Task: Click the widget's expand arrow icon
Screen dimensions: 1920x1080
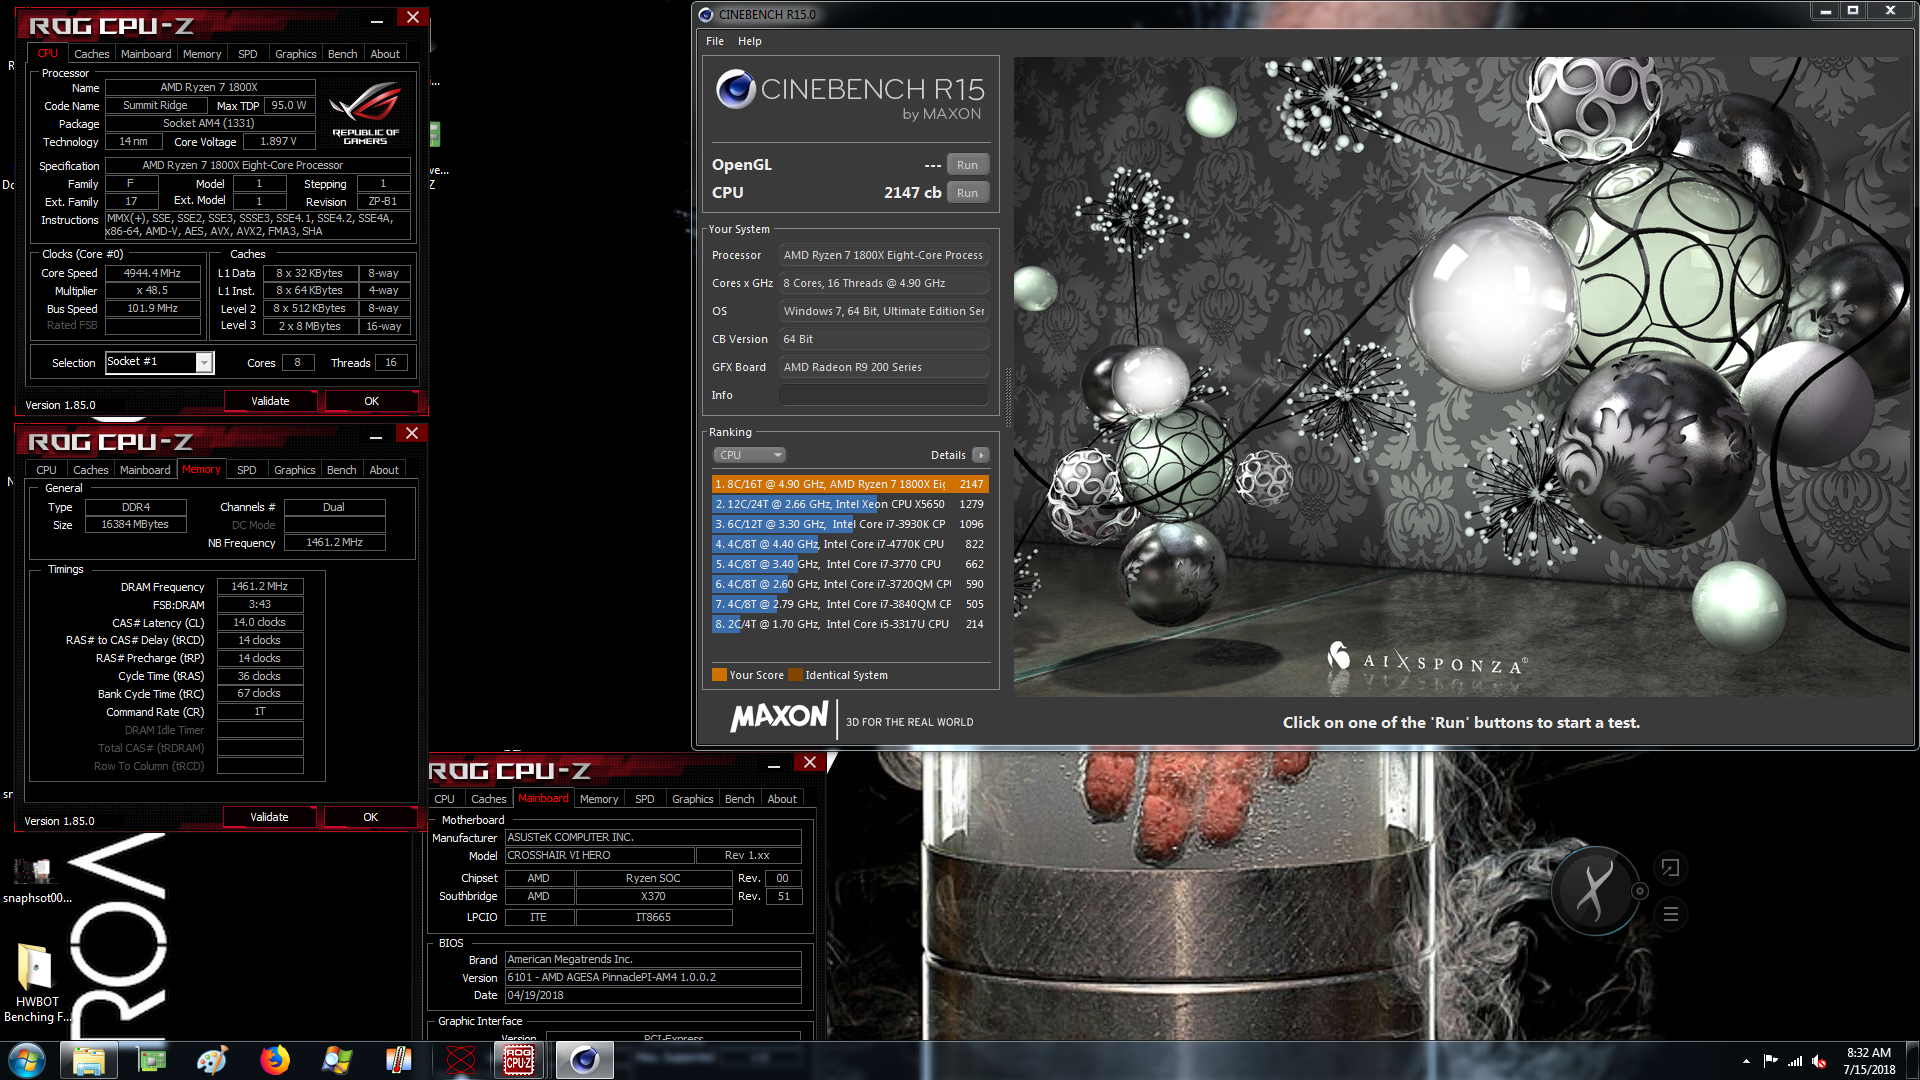Action: coord(1670,867)
